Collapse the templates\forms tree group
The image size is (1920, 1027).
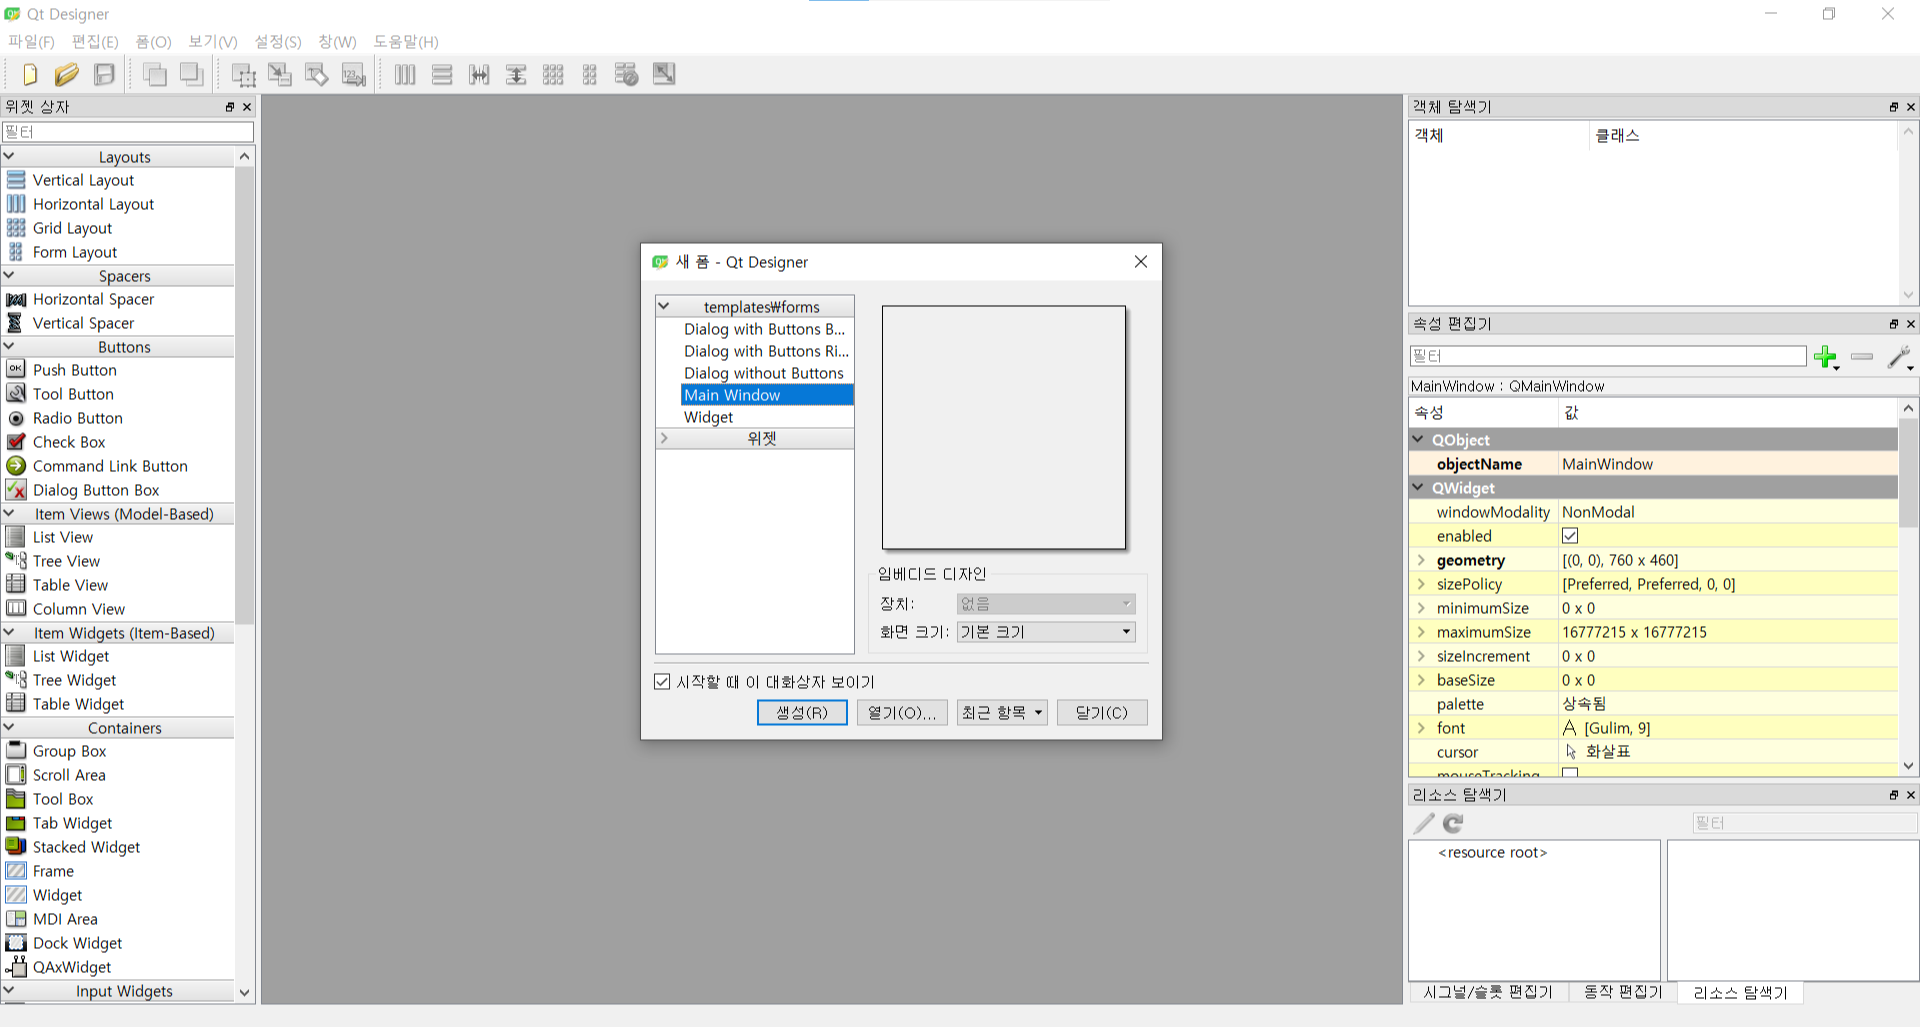point(664,306)
